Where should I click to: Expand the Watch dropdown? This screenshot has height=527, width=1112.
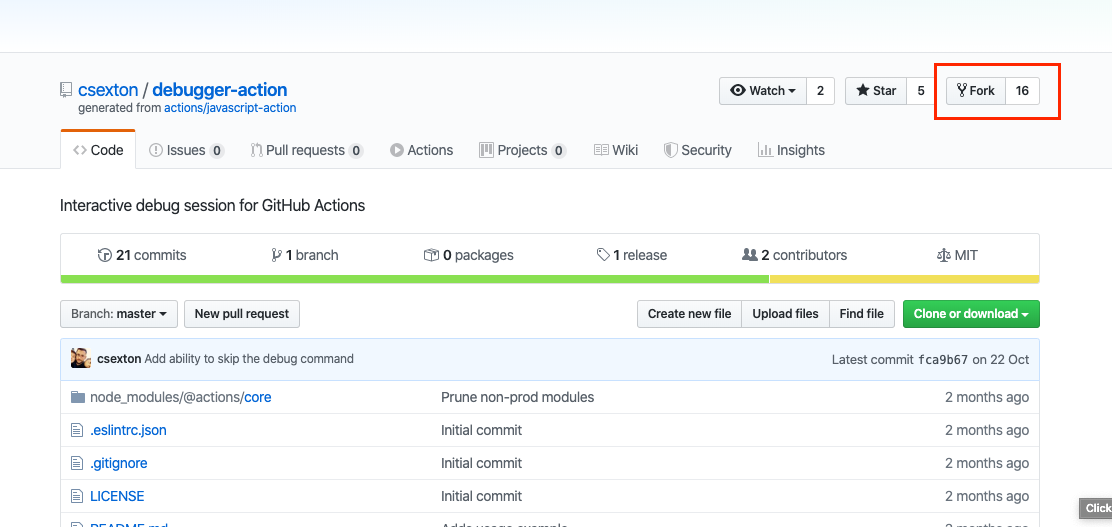763,91
